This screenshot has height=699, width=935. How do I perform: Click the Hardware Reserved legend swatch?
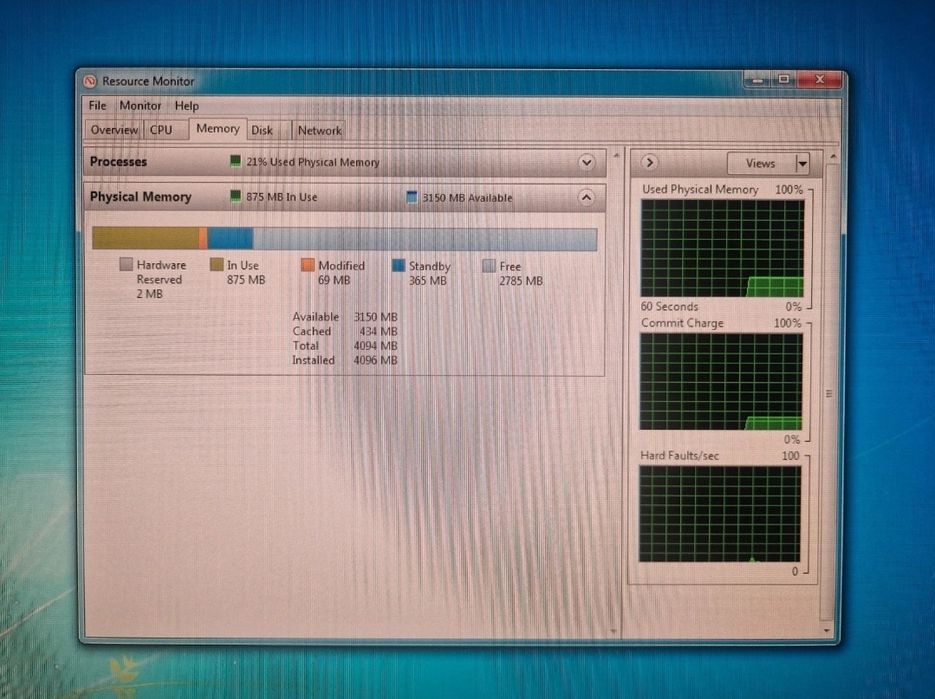coord(126,264)
